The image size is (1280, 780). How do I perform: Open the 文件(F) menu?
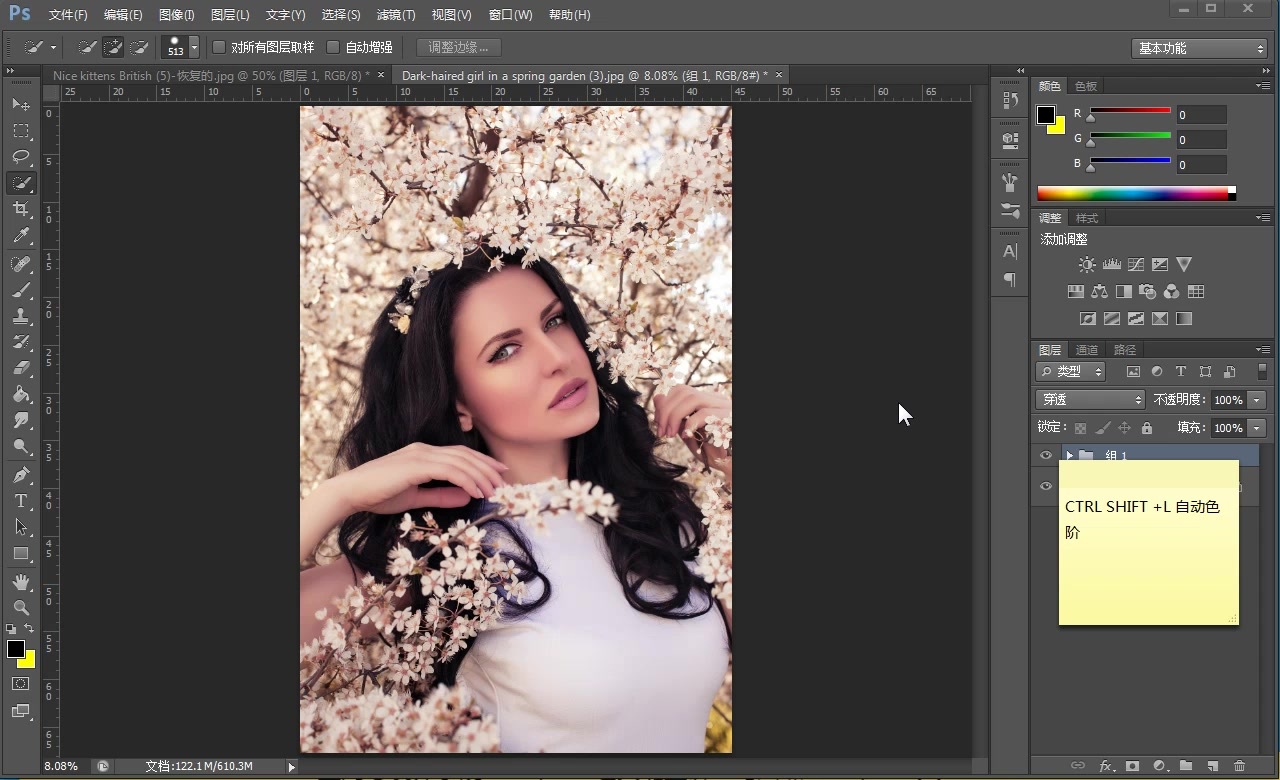pyautogui.click(x=68, y=15)
